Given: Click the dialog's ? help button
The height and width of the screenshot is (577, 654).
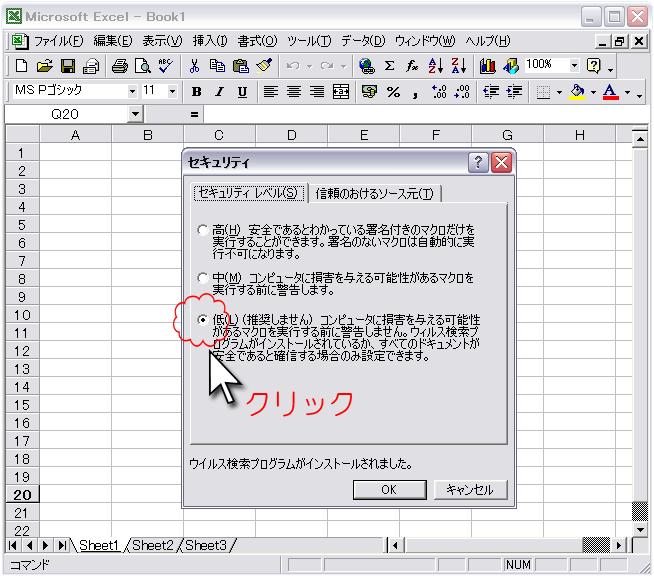Looking at the screenshot, I should pos(478,162).
